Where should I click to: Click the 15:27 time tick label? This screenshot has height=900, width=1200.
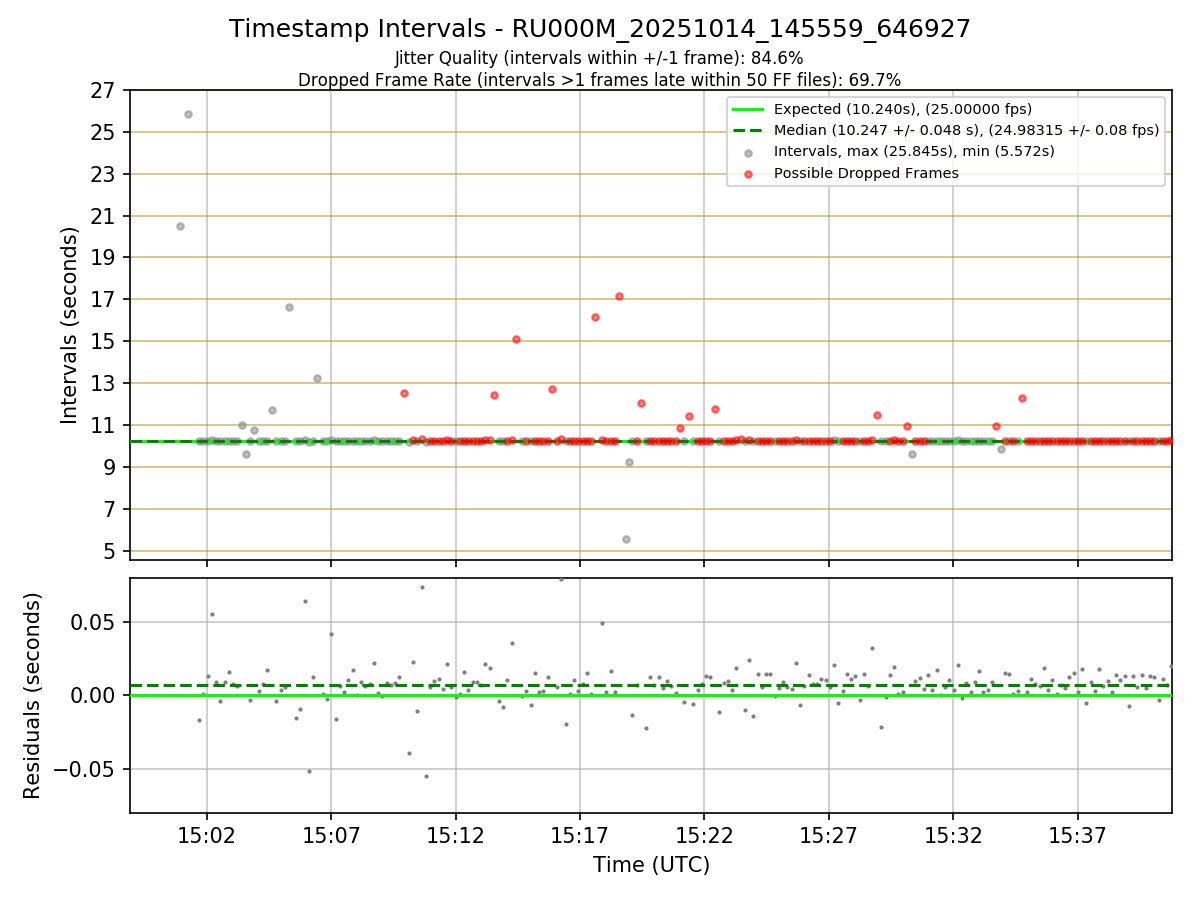(x=829, y=834)
